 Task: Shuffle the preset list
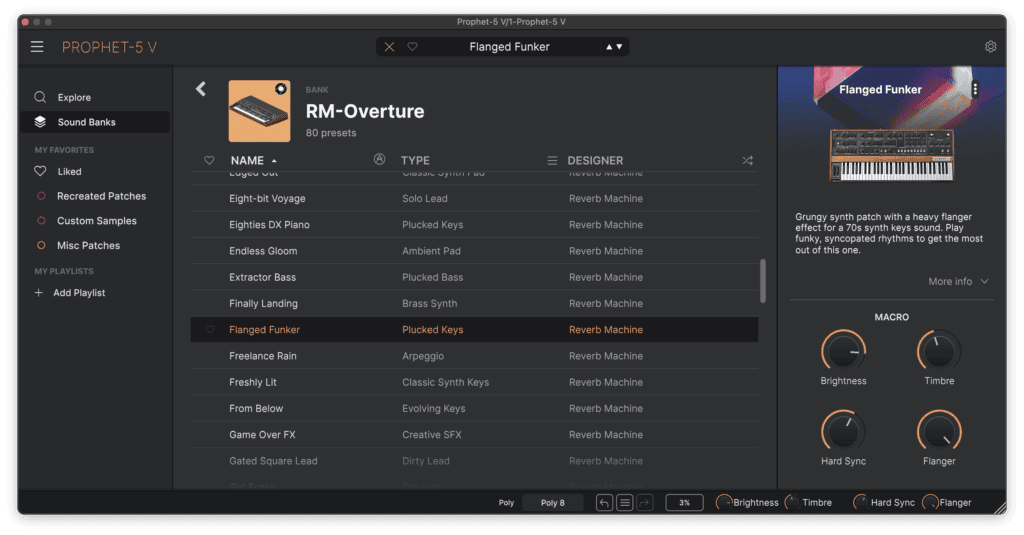pos(748,161)
